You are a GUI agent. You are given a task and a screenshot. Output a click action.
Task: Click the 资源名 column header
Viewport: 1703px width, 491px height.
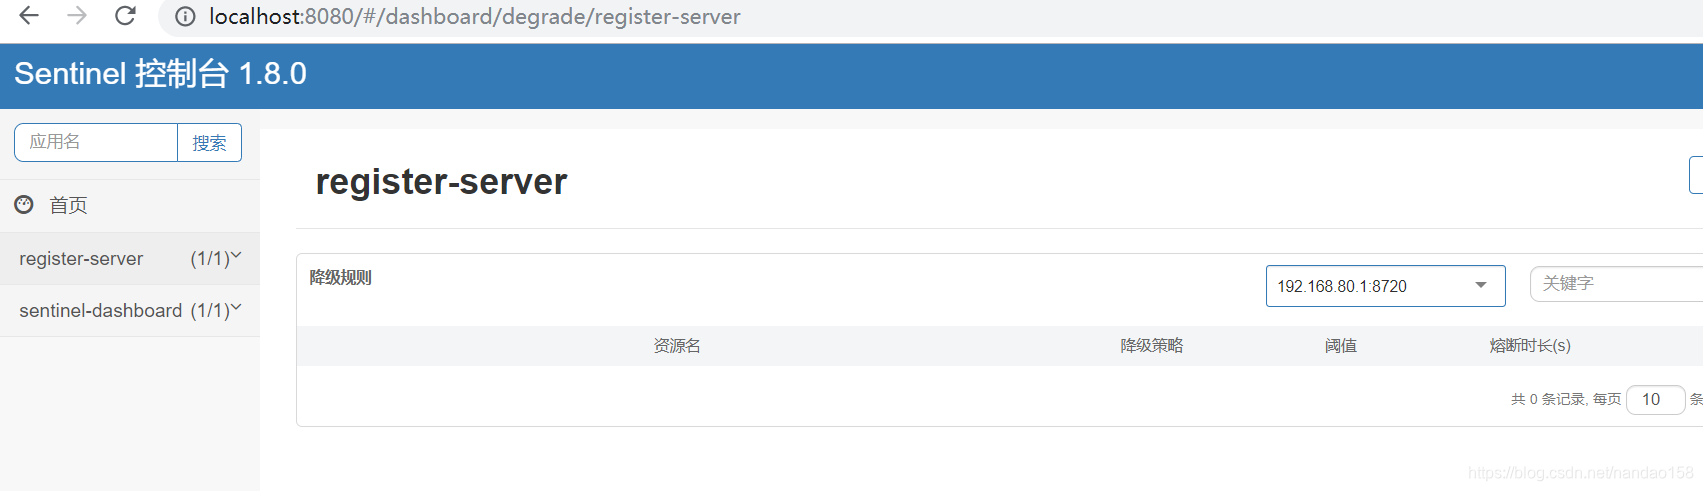(x=677, y=346)
